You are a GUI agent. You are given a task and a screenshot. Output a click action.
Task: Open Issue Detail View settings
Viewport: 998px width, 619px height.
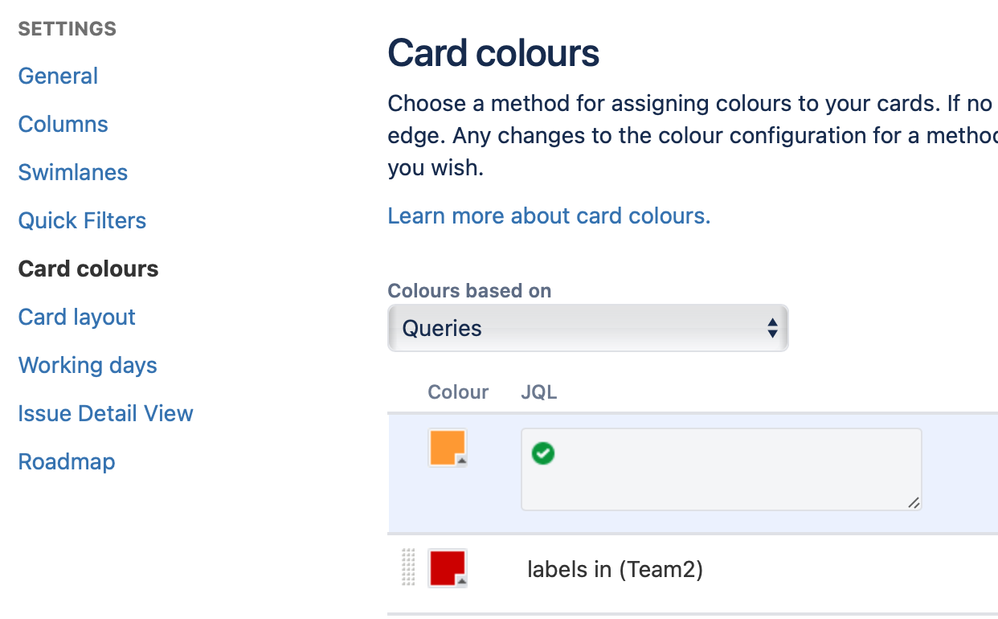106,413
